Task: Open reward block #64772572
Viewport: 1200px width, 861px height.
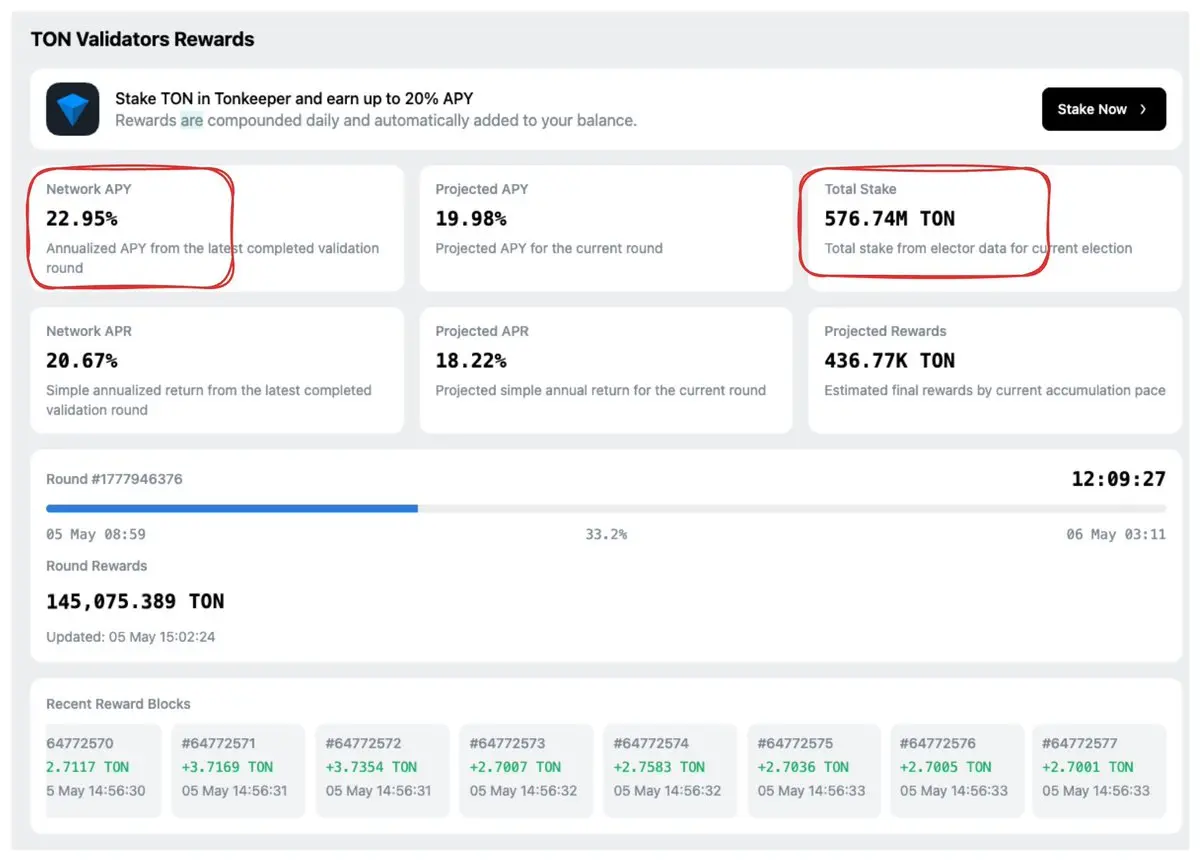Action: [x=382, y=771]
